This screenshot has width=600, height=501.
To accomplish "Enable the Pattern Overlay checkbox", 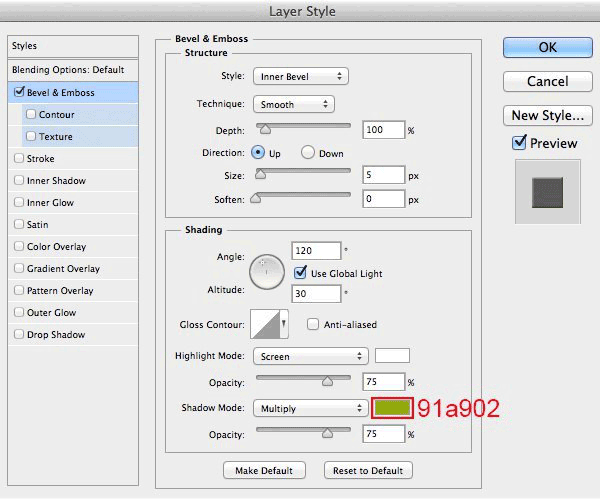I will [19, 290].
